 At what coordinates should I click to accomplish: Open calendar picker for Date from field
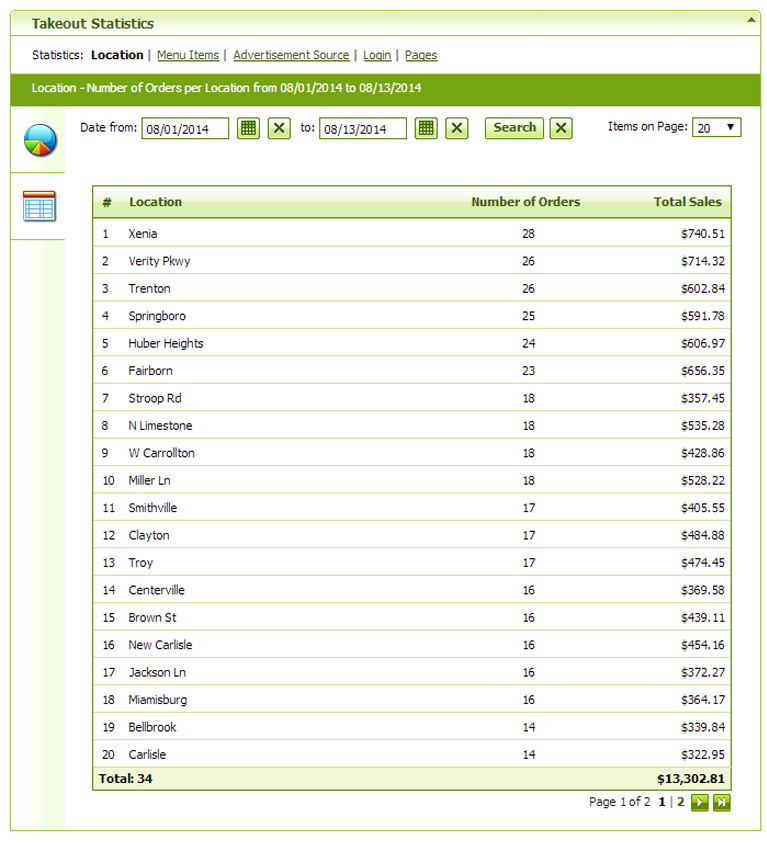(x=248, y=128)
